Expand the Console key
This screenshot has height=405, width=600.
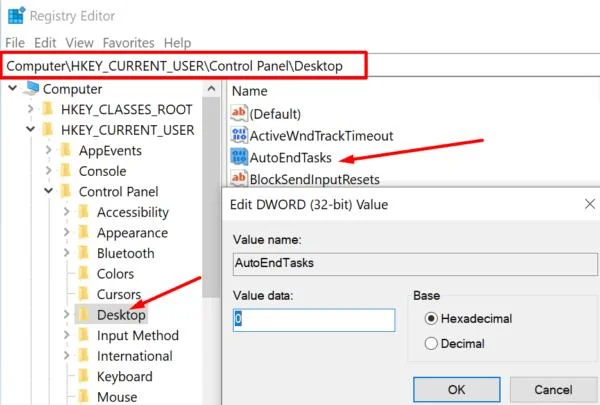click(49, 170)
